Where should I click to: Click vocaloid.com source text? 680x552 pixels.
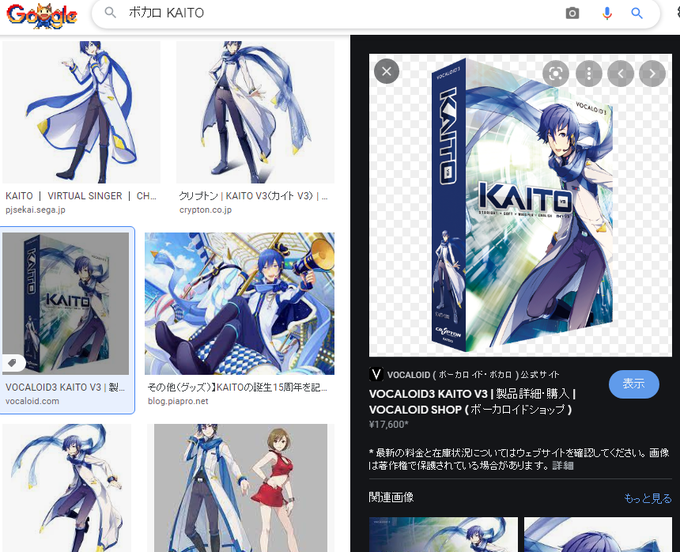[32, 401]
